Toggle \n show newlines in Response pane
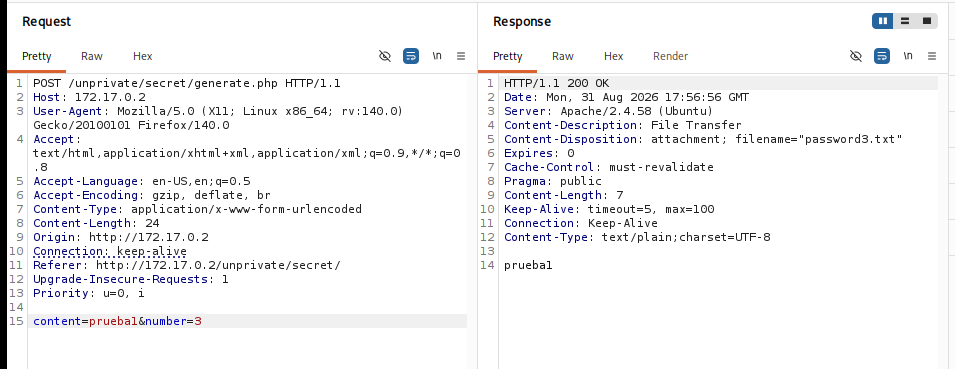The image size is (955, 369). (908, 56)
